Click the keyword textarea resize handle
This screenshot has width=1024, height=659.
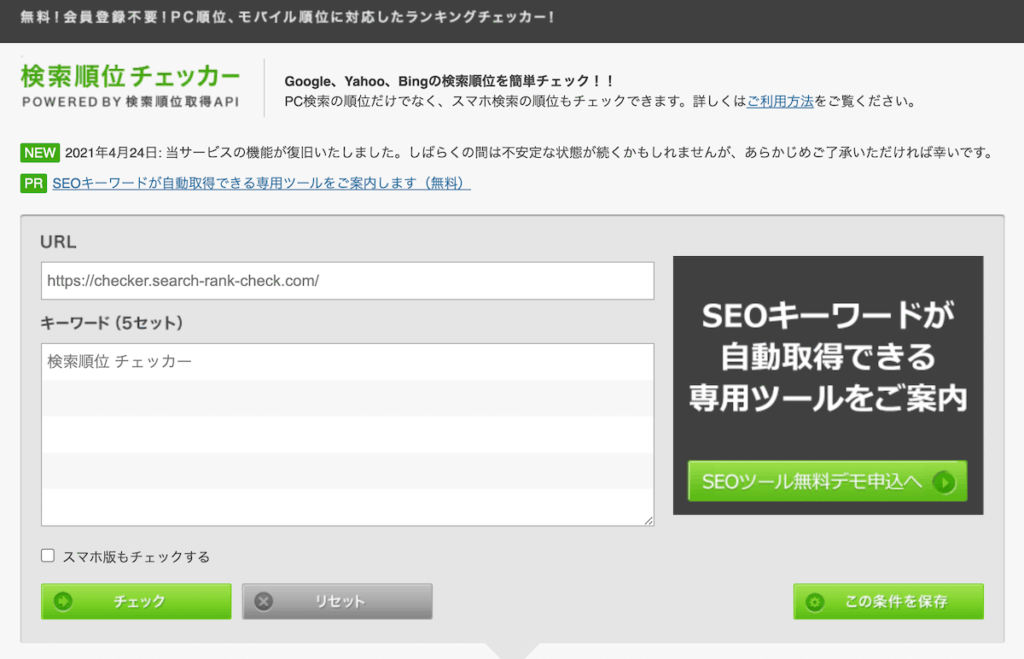tap(648, 520)
